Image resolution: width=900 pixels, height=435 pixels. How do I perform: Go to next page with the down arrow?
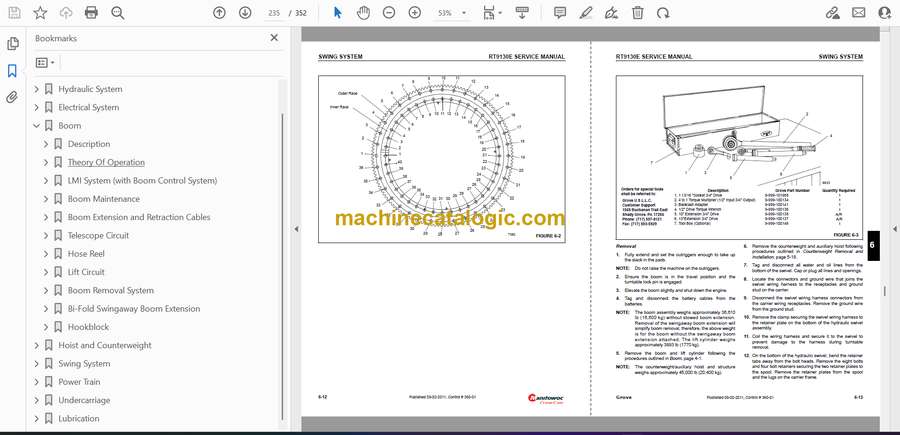245,13
